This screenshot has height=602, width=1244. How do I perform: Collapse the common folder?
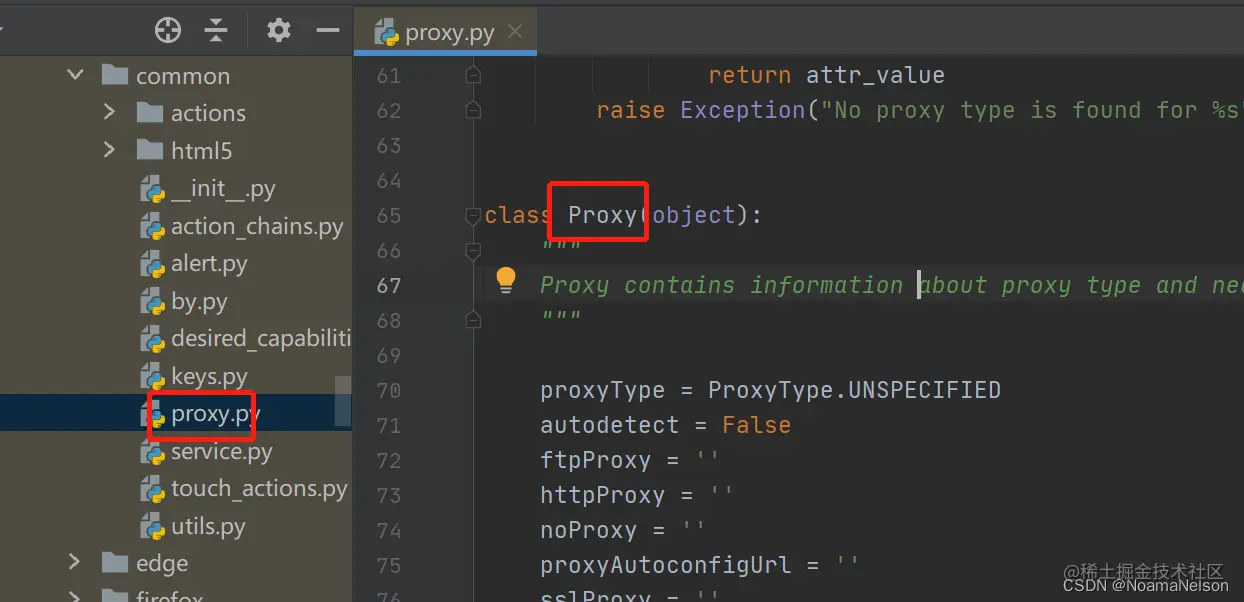[76, 75]
